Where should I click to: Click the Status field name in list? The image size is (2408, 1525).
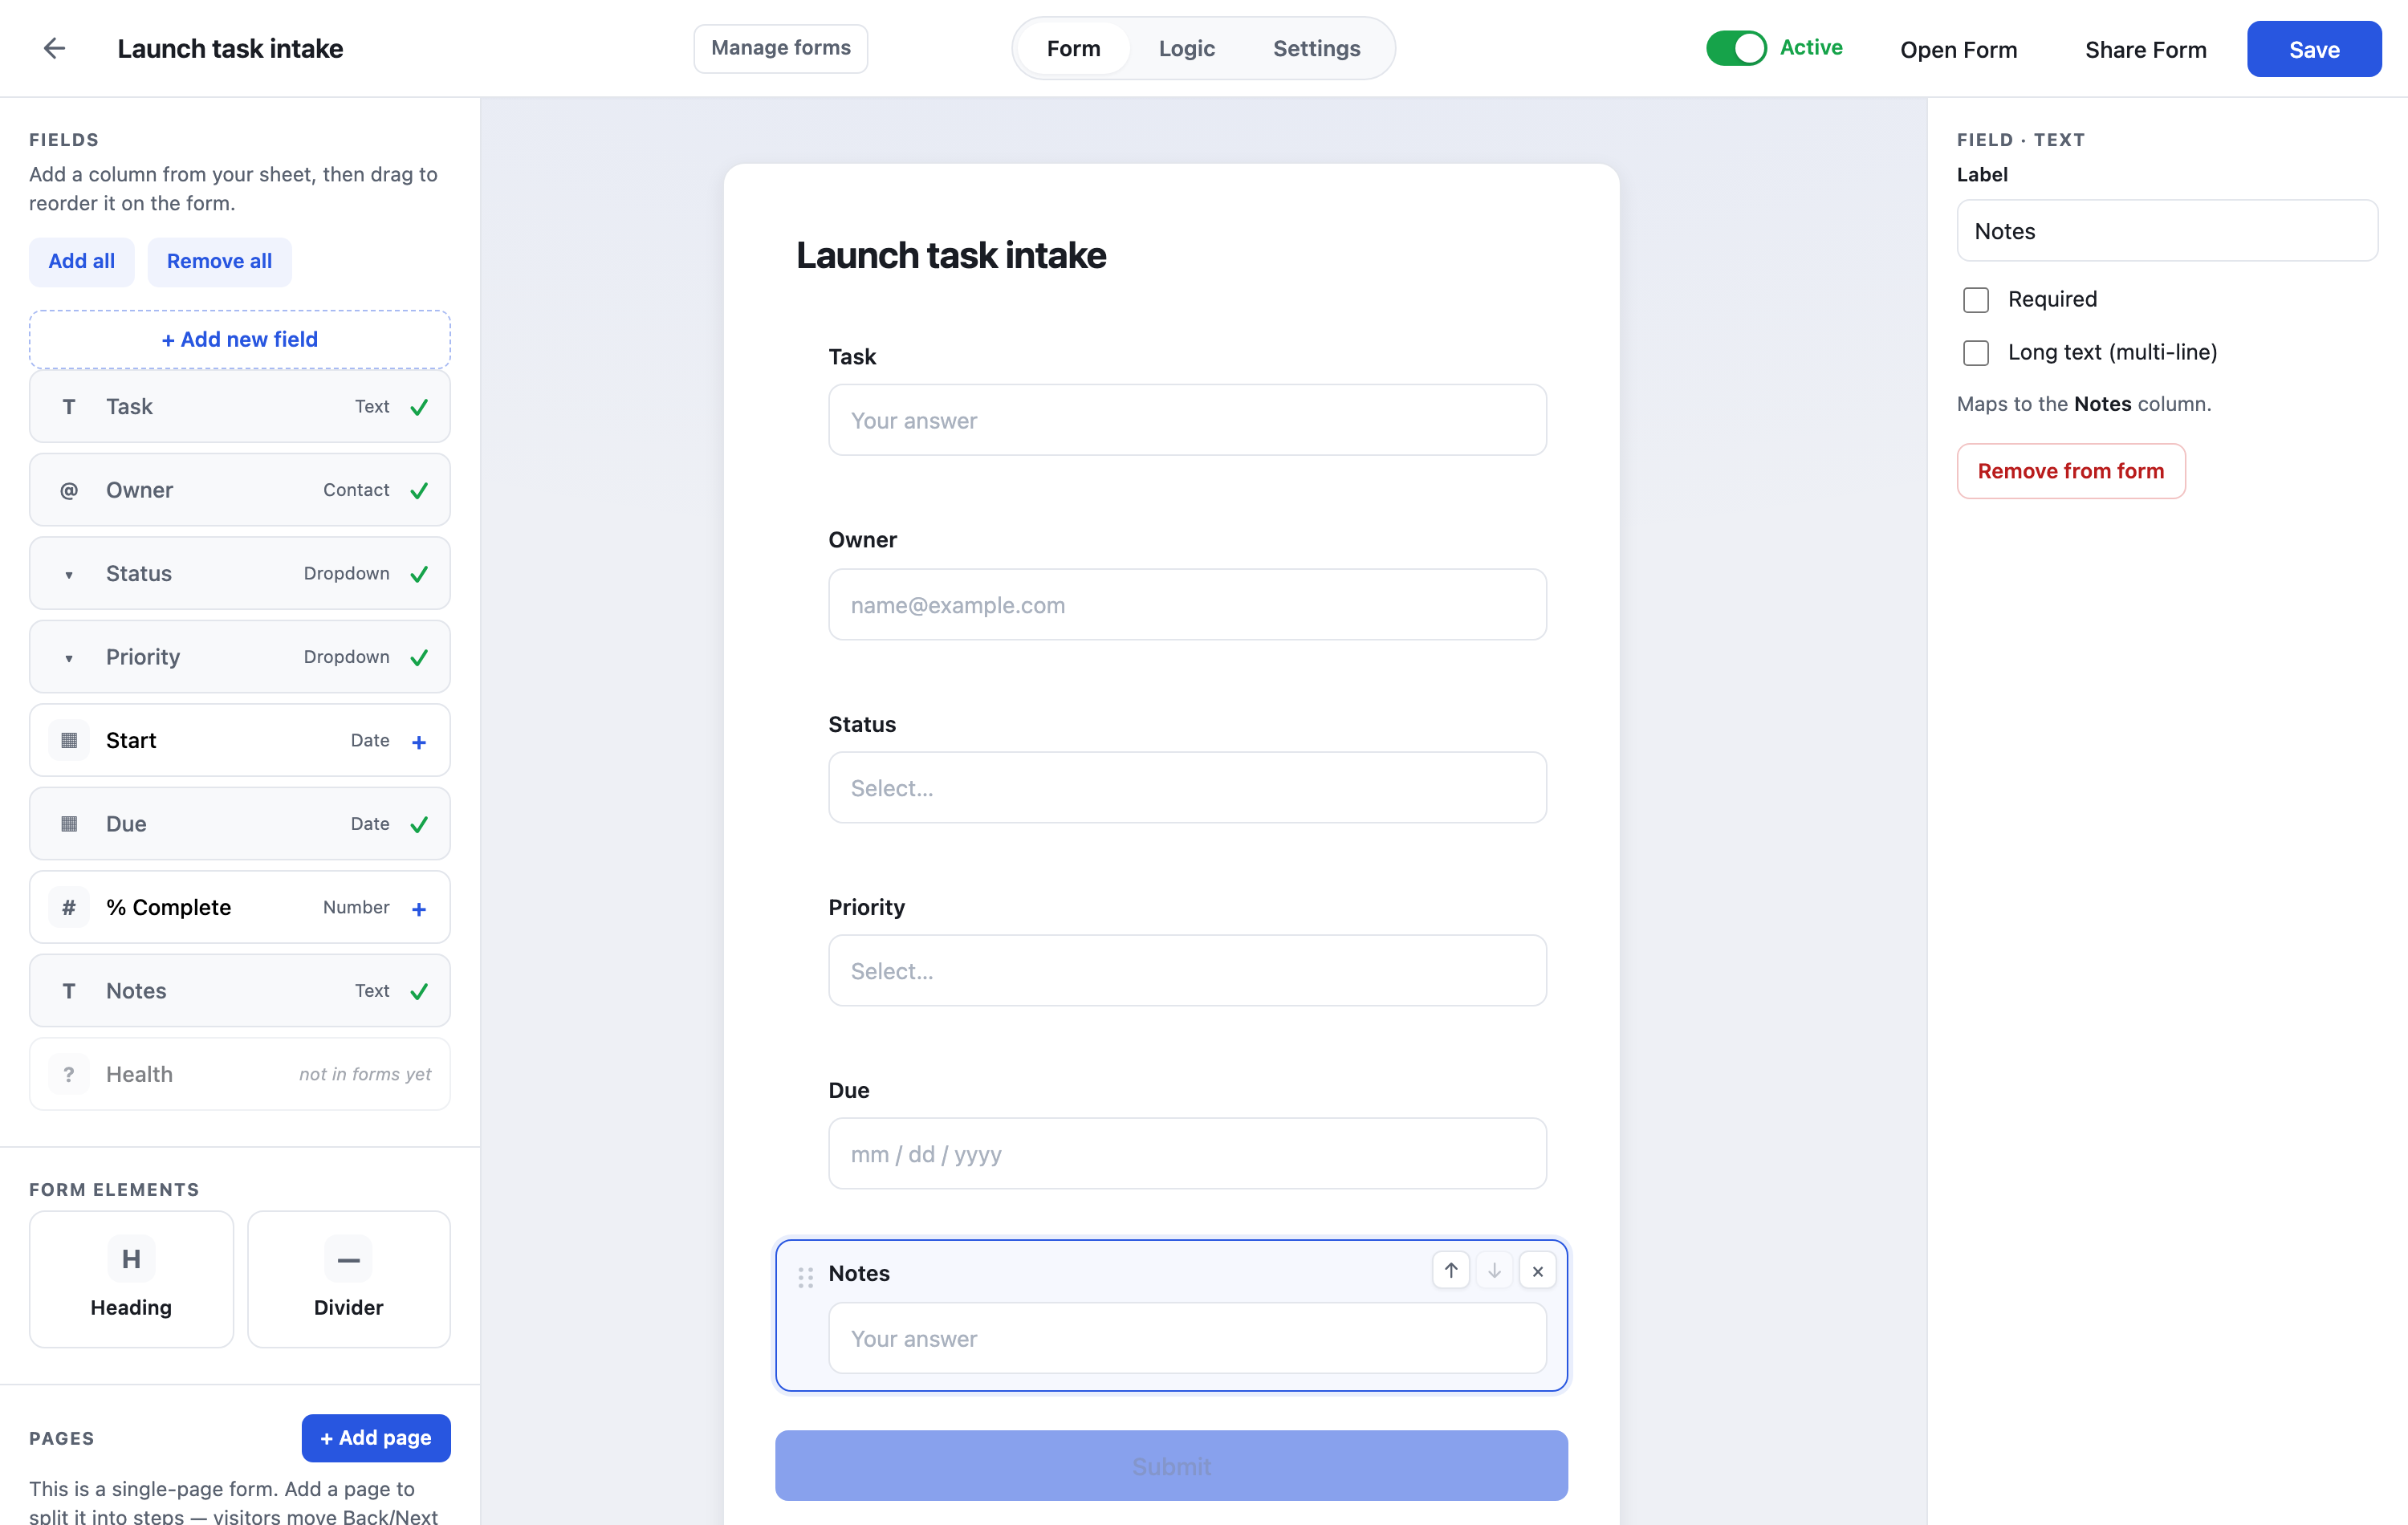(x=139, y=574)
